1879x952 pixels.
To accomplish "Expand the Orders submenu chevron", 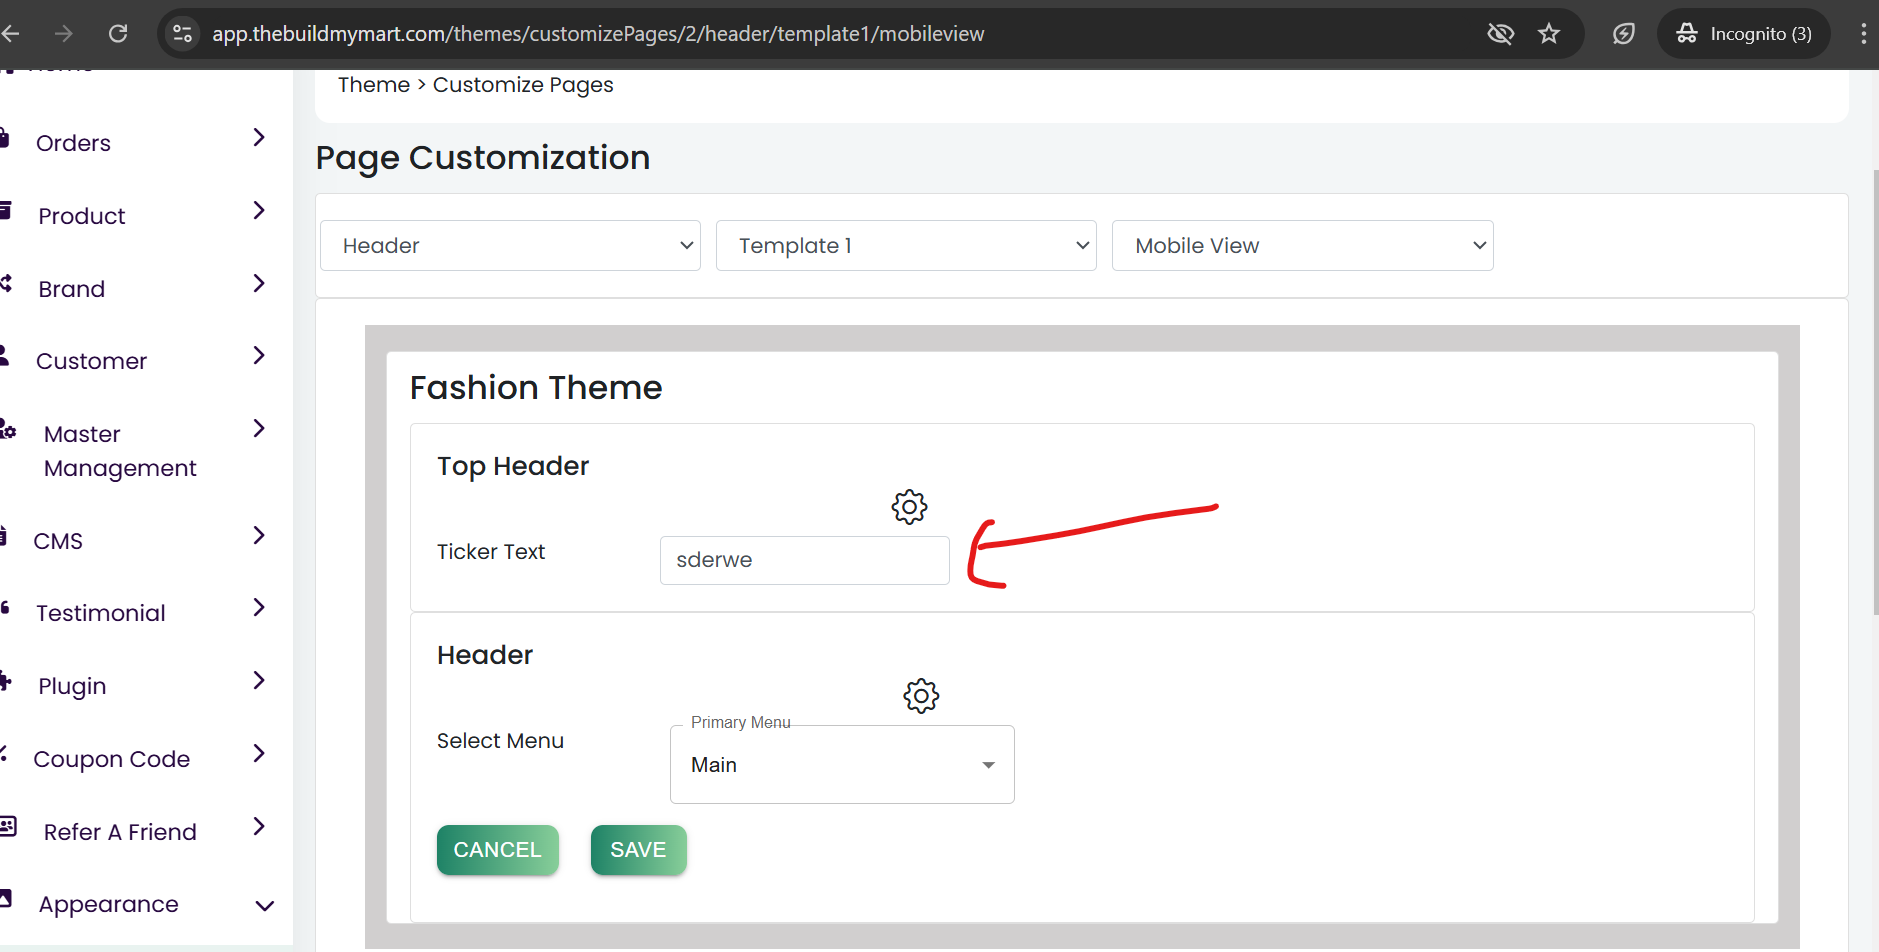I will [x=259, y=137].
